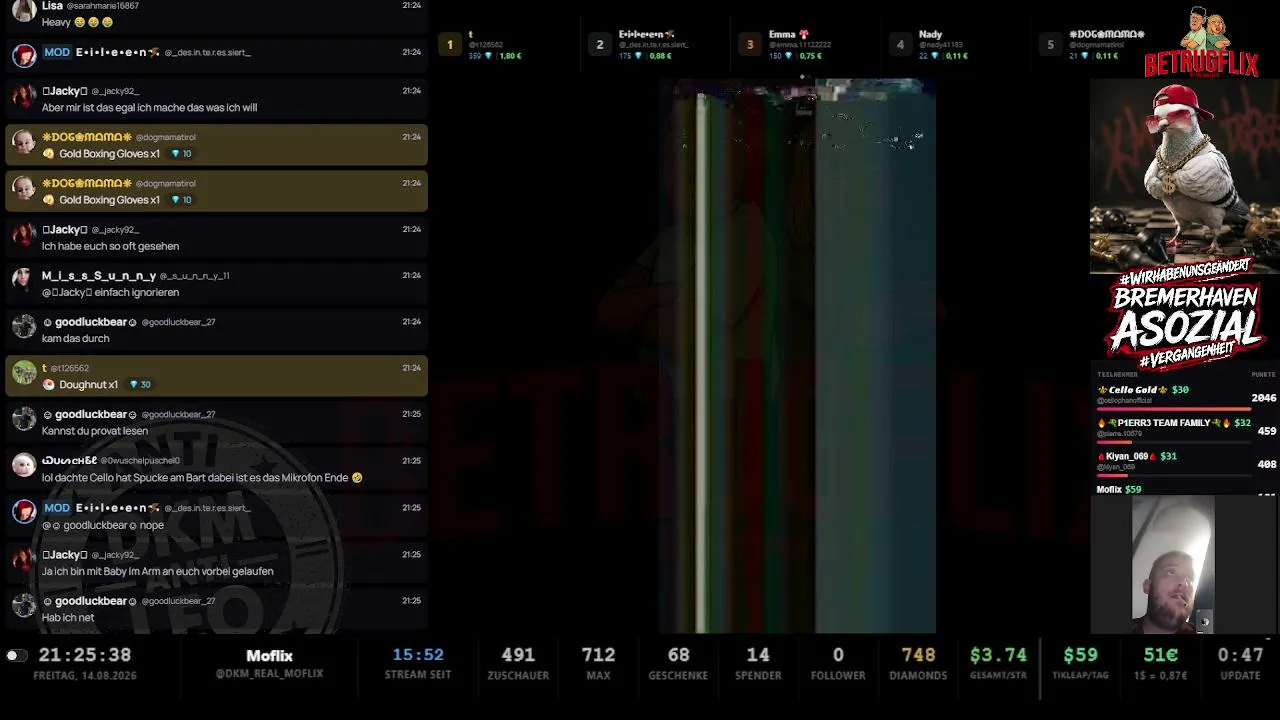Screen dimensions: 1280x720
Task: Click the diamonds total '748'
Action: pos(918,655)
